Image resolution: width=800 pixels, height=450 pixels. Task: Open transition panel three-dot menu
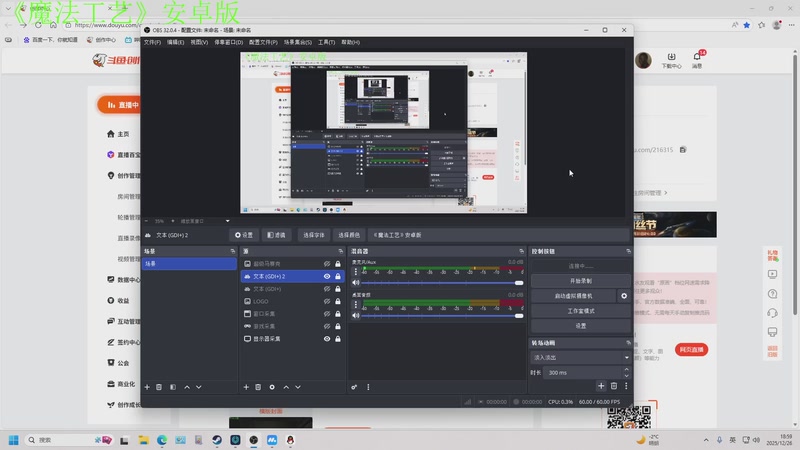pos(626,386)
